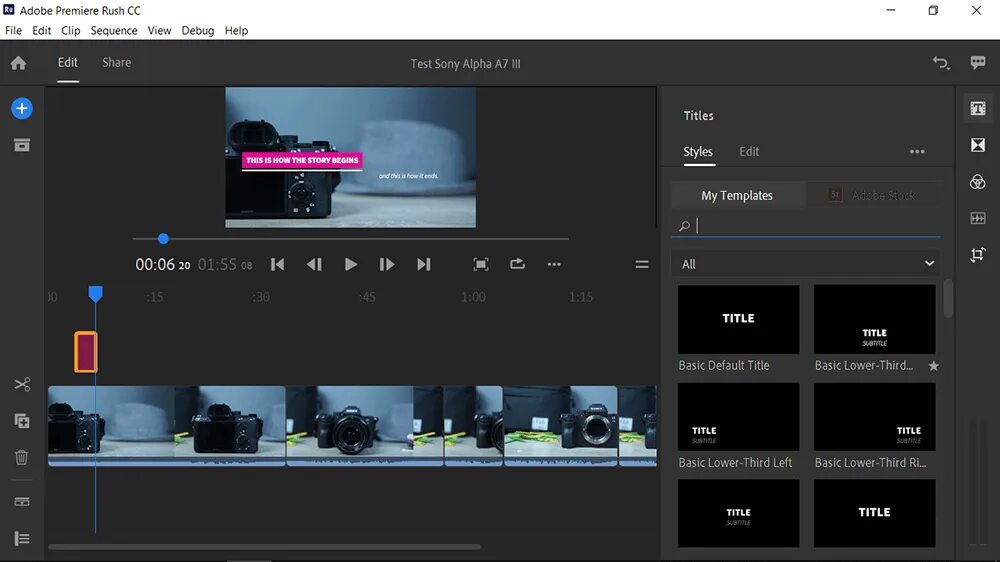
Task: Switch to the Share tab
Action: 117,63
